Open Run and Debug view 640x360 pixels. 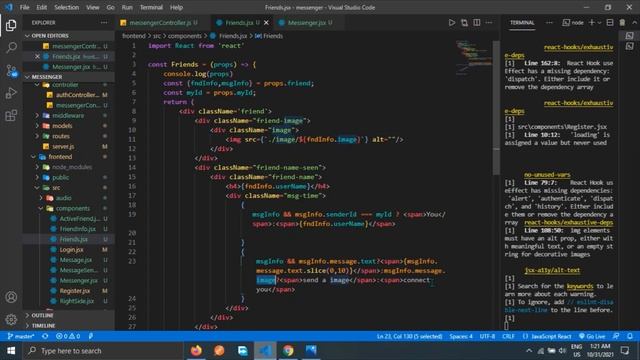pyautogui.click(x=11, y=93)
